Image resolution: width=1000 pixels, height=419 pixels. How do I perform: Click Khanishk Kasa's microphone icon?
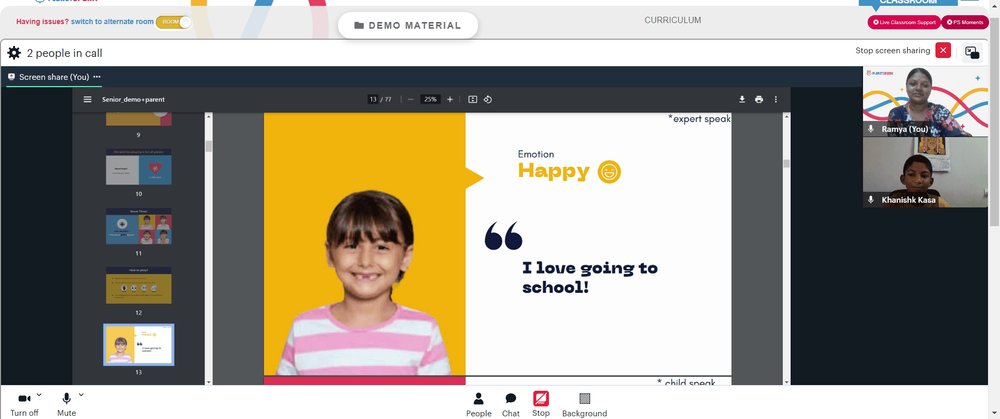[871, 200]
